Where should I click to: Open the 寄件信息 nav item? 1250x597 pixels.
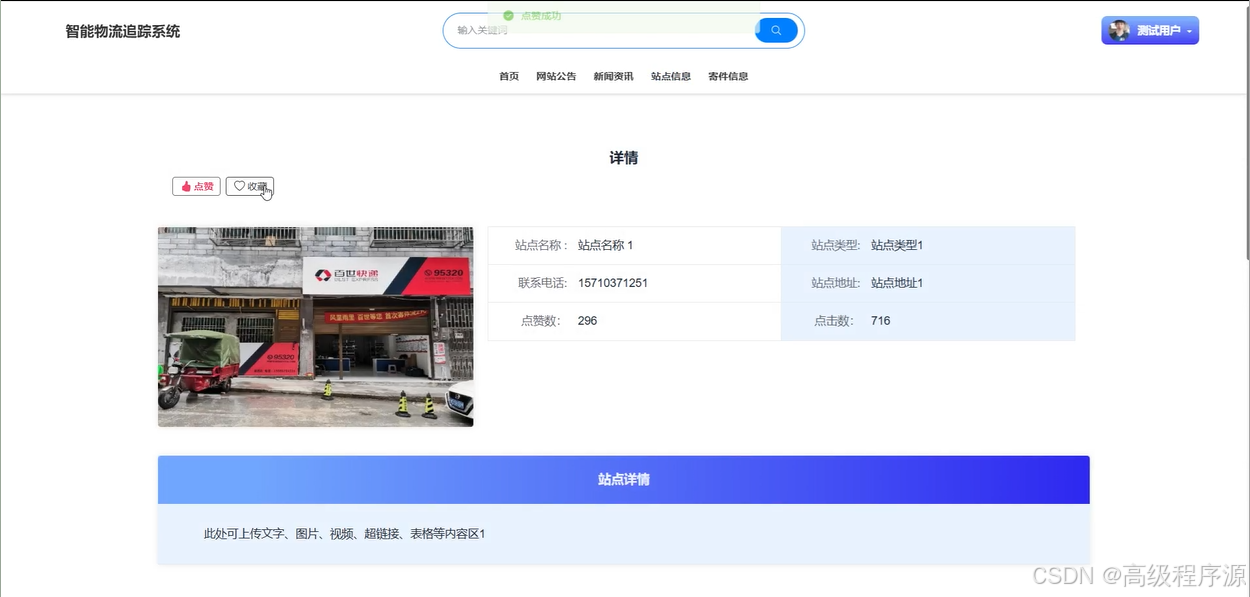pyautogui.click(x=728, y=76)
